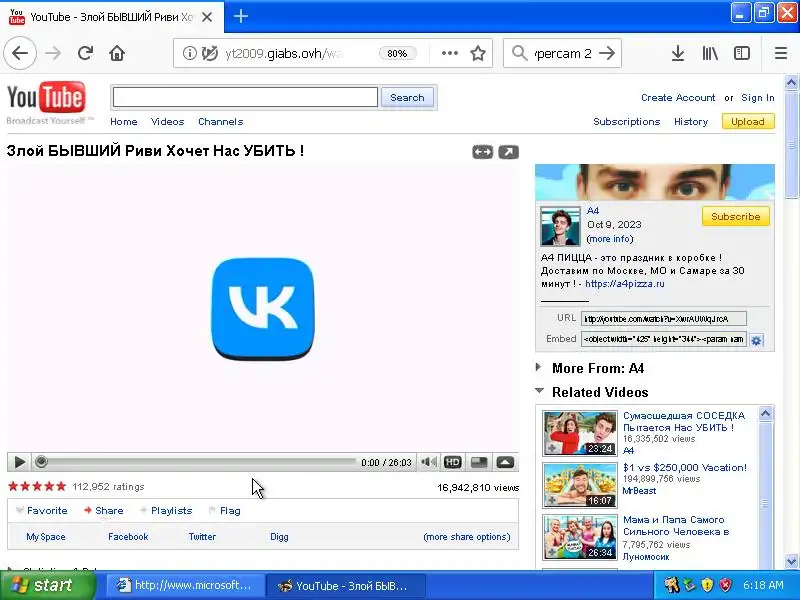The width and height of the screenshot is (800, 600).
Task: Toggle the browser sidebar
Action: (741, 53)
